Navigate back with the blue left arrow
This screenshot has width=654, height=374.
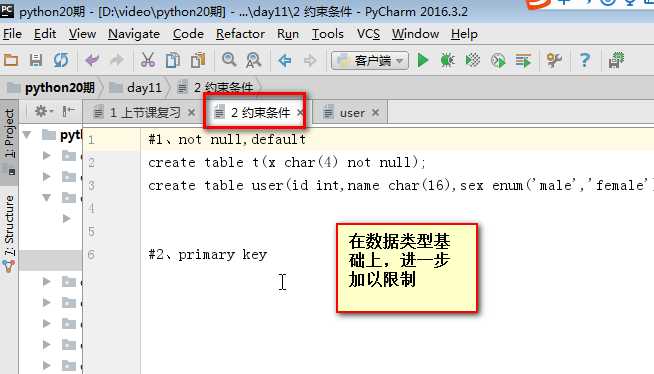[x=285, y=61]
